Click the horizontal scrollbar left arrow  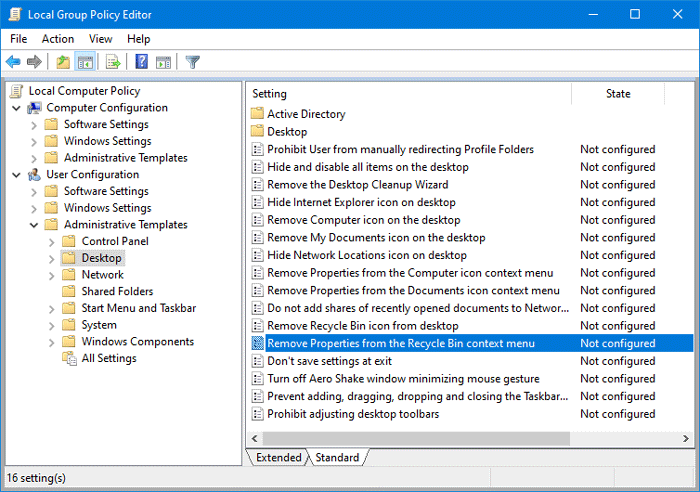tap(255, 438)
